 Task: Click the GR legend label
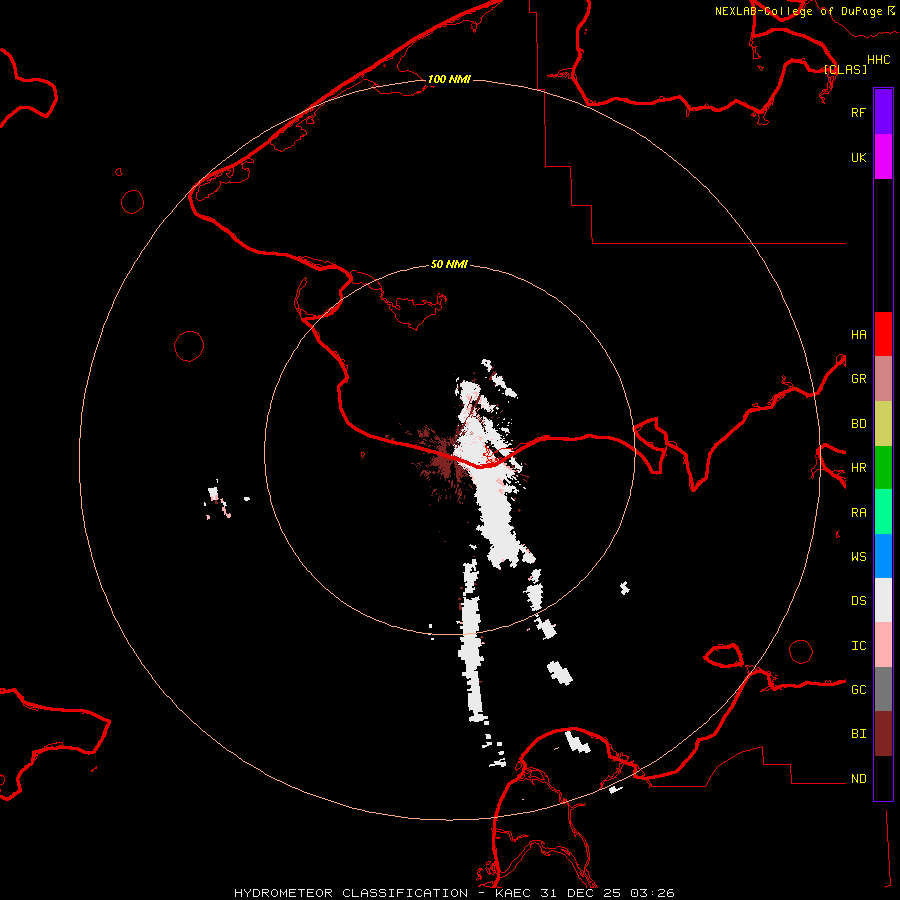click(x=858, y=379)
